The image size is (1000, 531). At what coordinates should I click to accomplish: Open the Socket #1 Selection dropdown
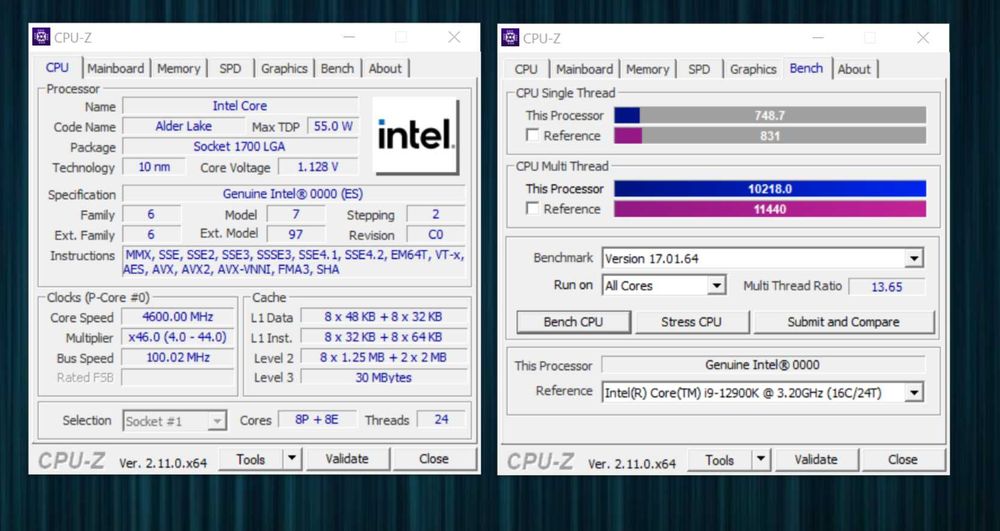click(x=217, y=421)
